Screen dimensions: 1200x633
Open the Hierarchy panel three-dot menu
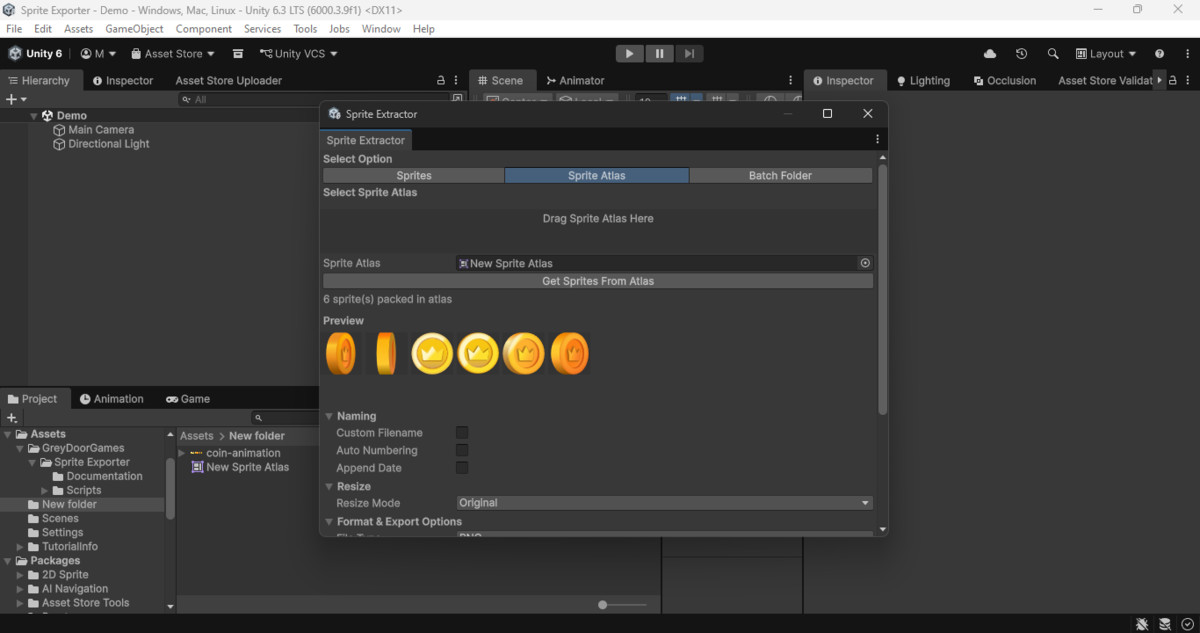click(x=457, y=81)
